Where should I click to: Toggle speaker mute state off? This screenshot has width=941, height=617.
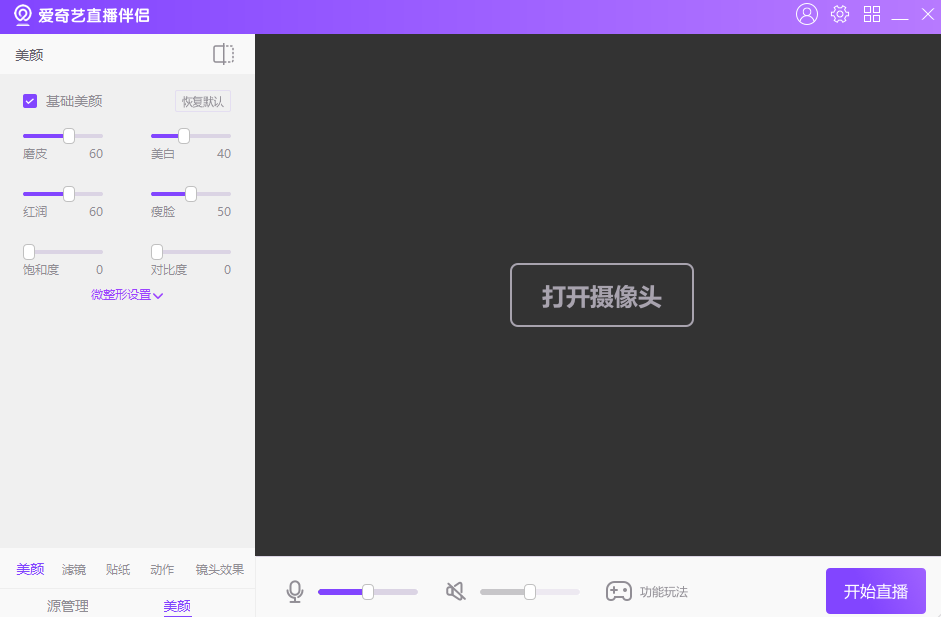click(455, 591)
